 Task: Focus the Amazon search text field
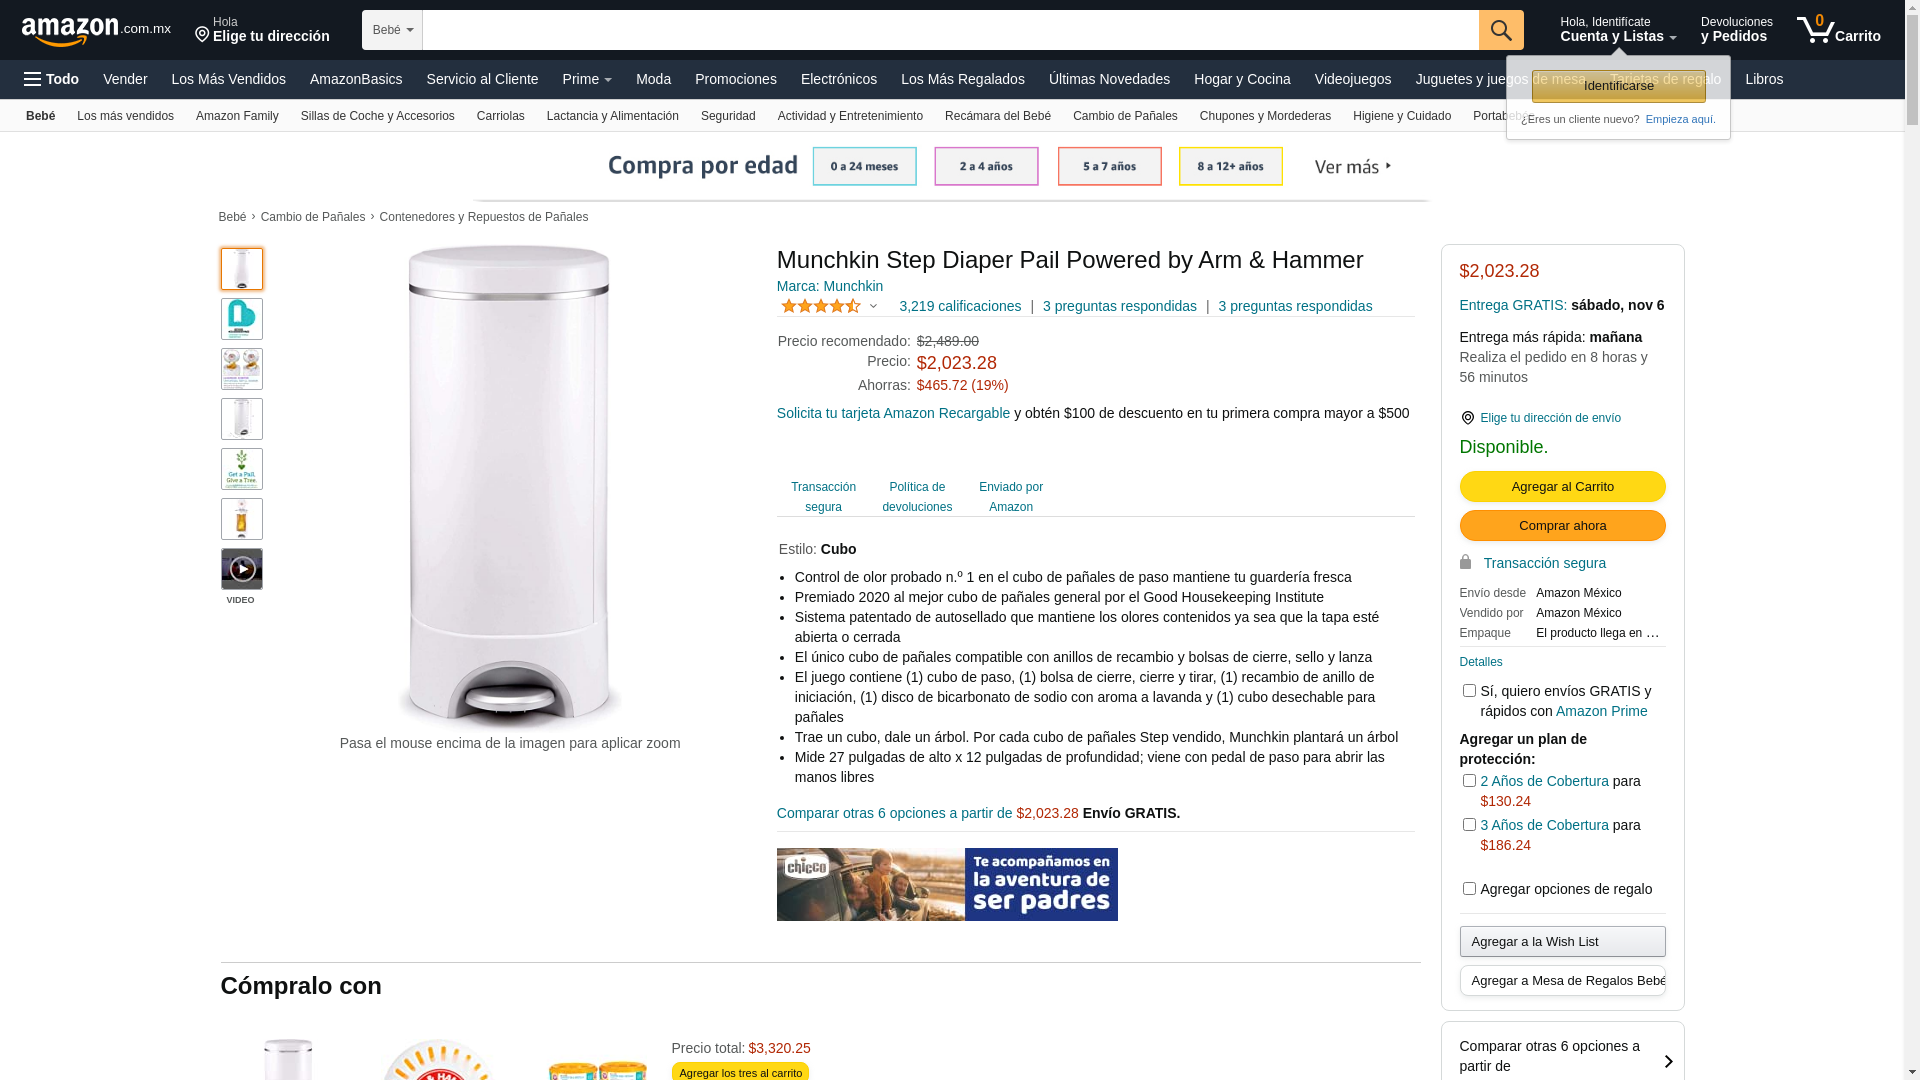tap(951, 30)
